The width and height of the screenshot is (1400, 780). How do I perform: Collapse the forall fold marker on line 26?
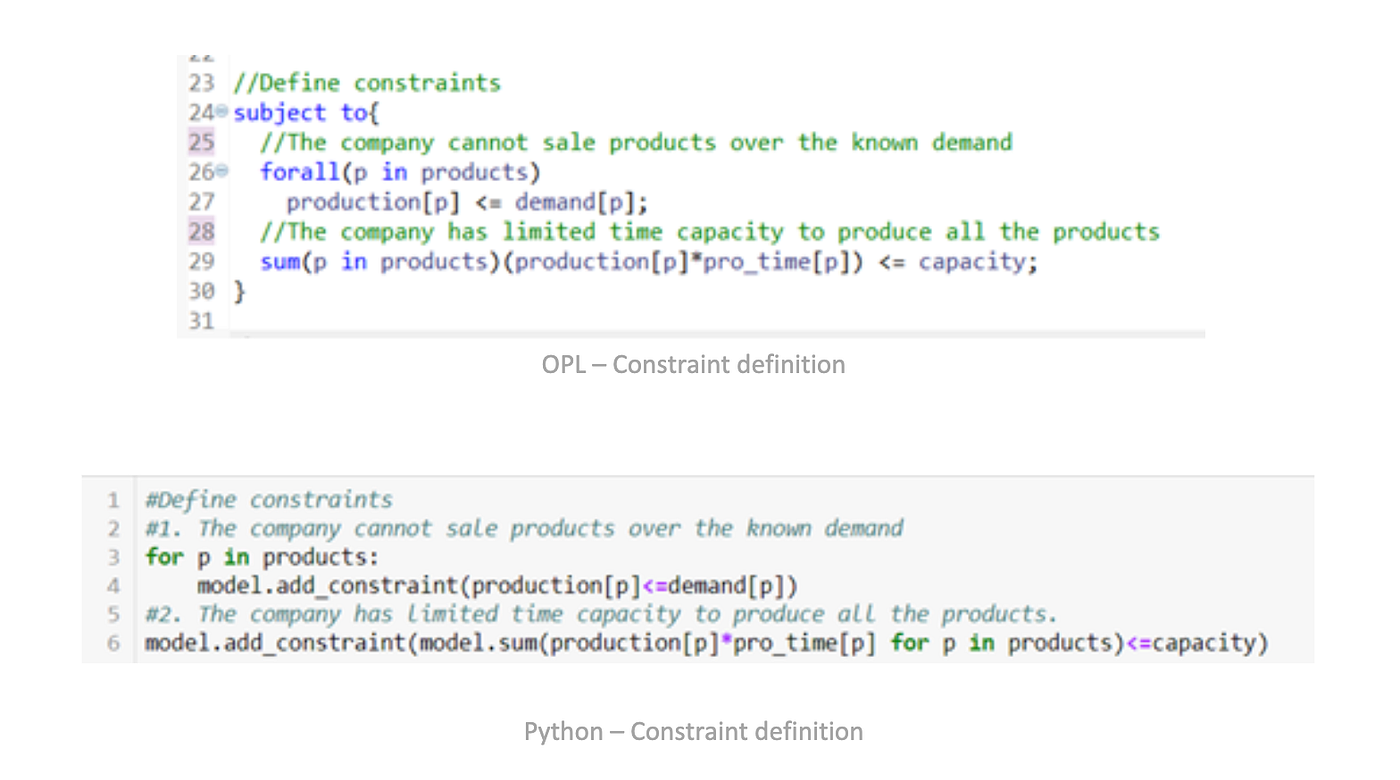(x=223, y=172)
